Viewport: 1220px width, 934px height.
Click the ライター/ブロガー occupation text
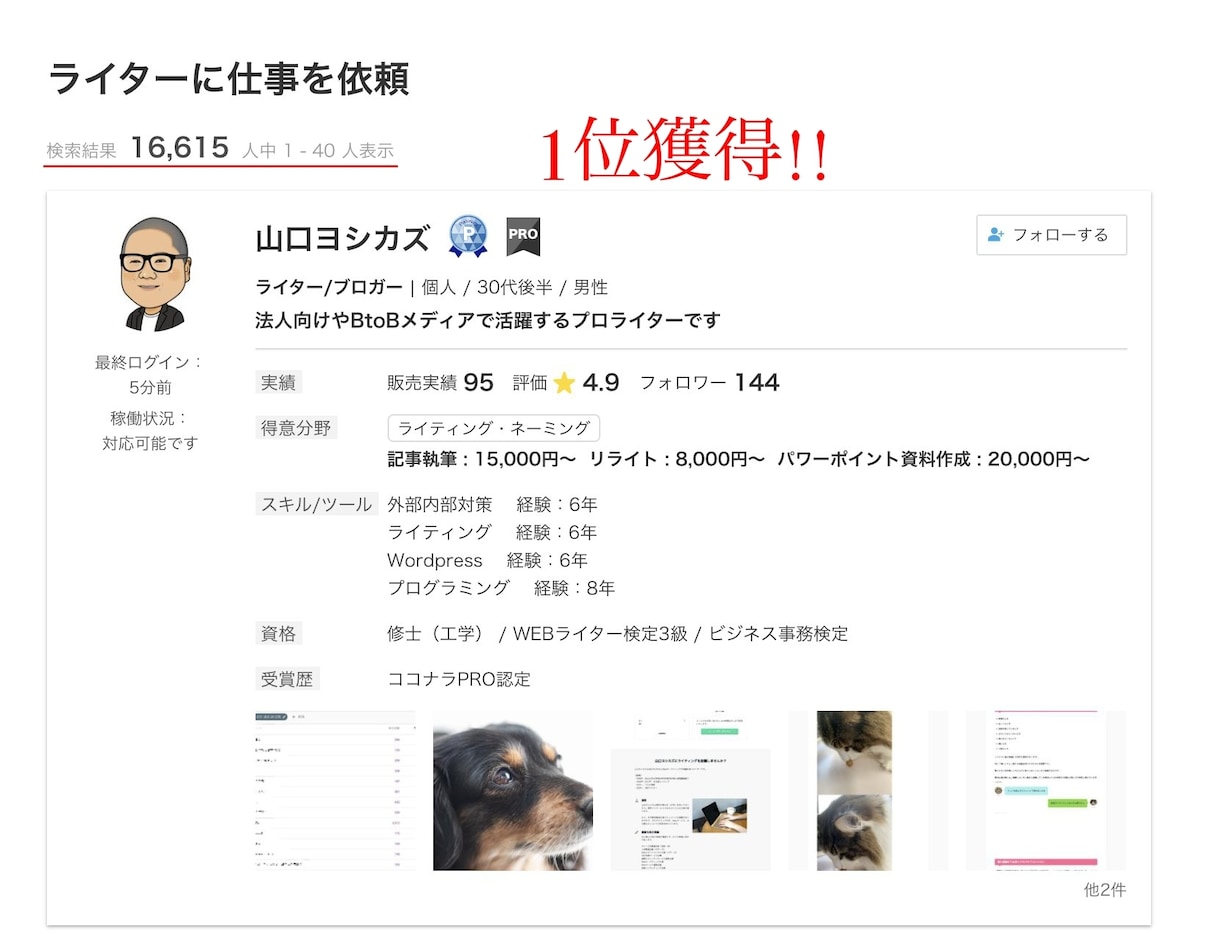pos(330,288)
